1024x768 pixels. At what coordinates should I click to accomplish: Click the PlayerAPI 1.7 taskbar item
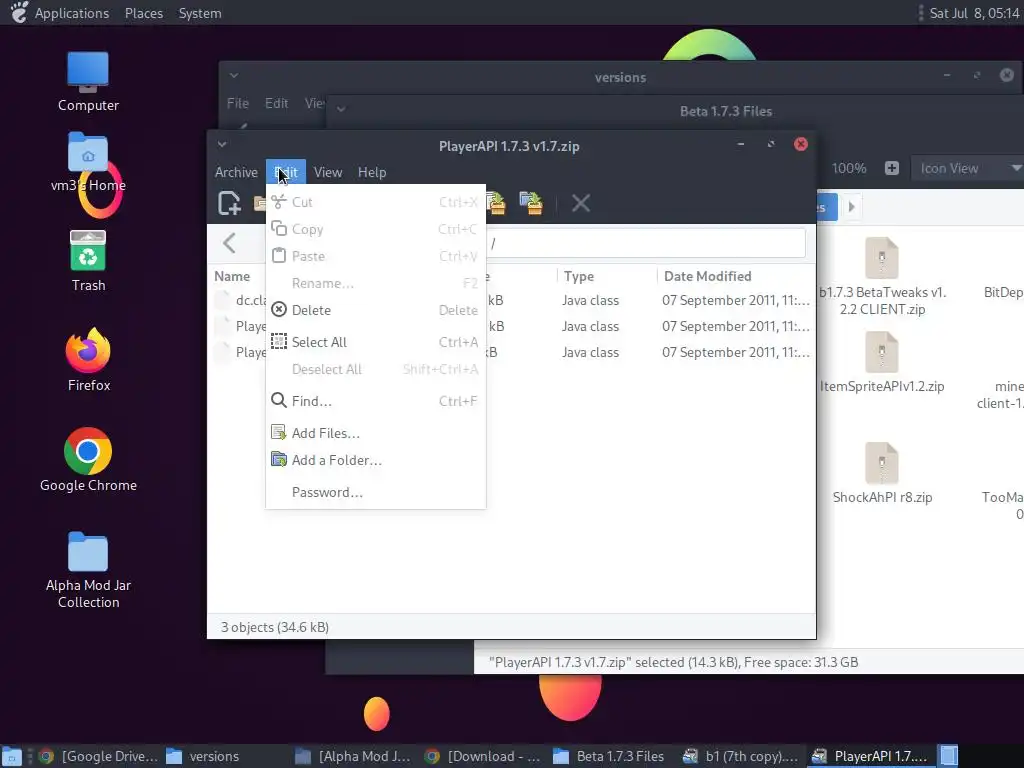click(870, 756)
